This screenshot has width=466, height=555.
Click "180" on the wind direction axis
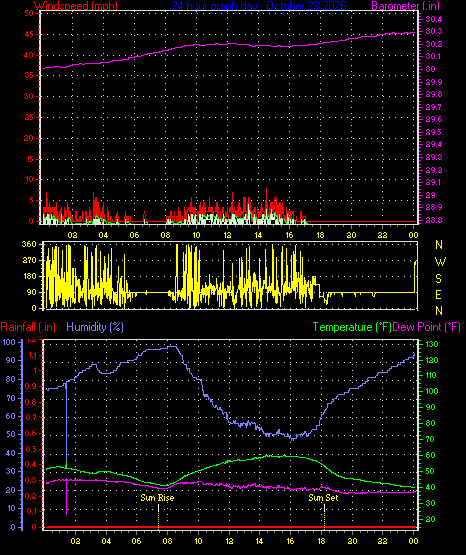(x=29, y=276)
